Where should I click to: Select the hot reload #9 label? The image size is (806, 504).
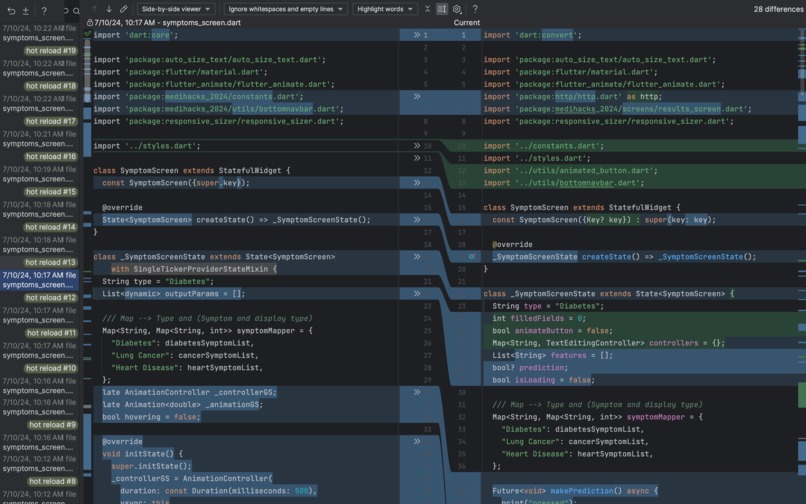coord(52,425)
